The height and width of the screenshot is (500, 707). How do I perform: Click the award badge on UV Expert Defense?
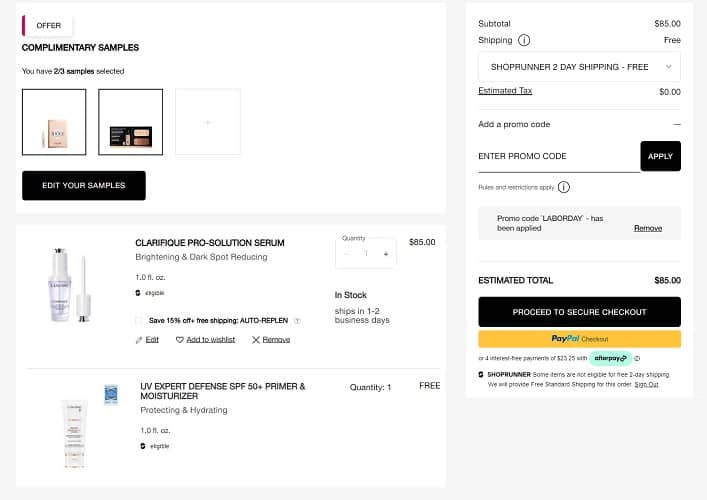111,394
